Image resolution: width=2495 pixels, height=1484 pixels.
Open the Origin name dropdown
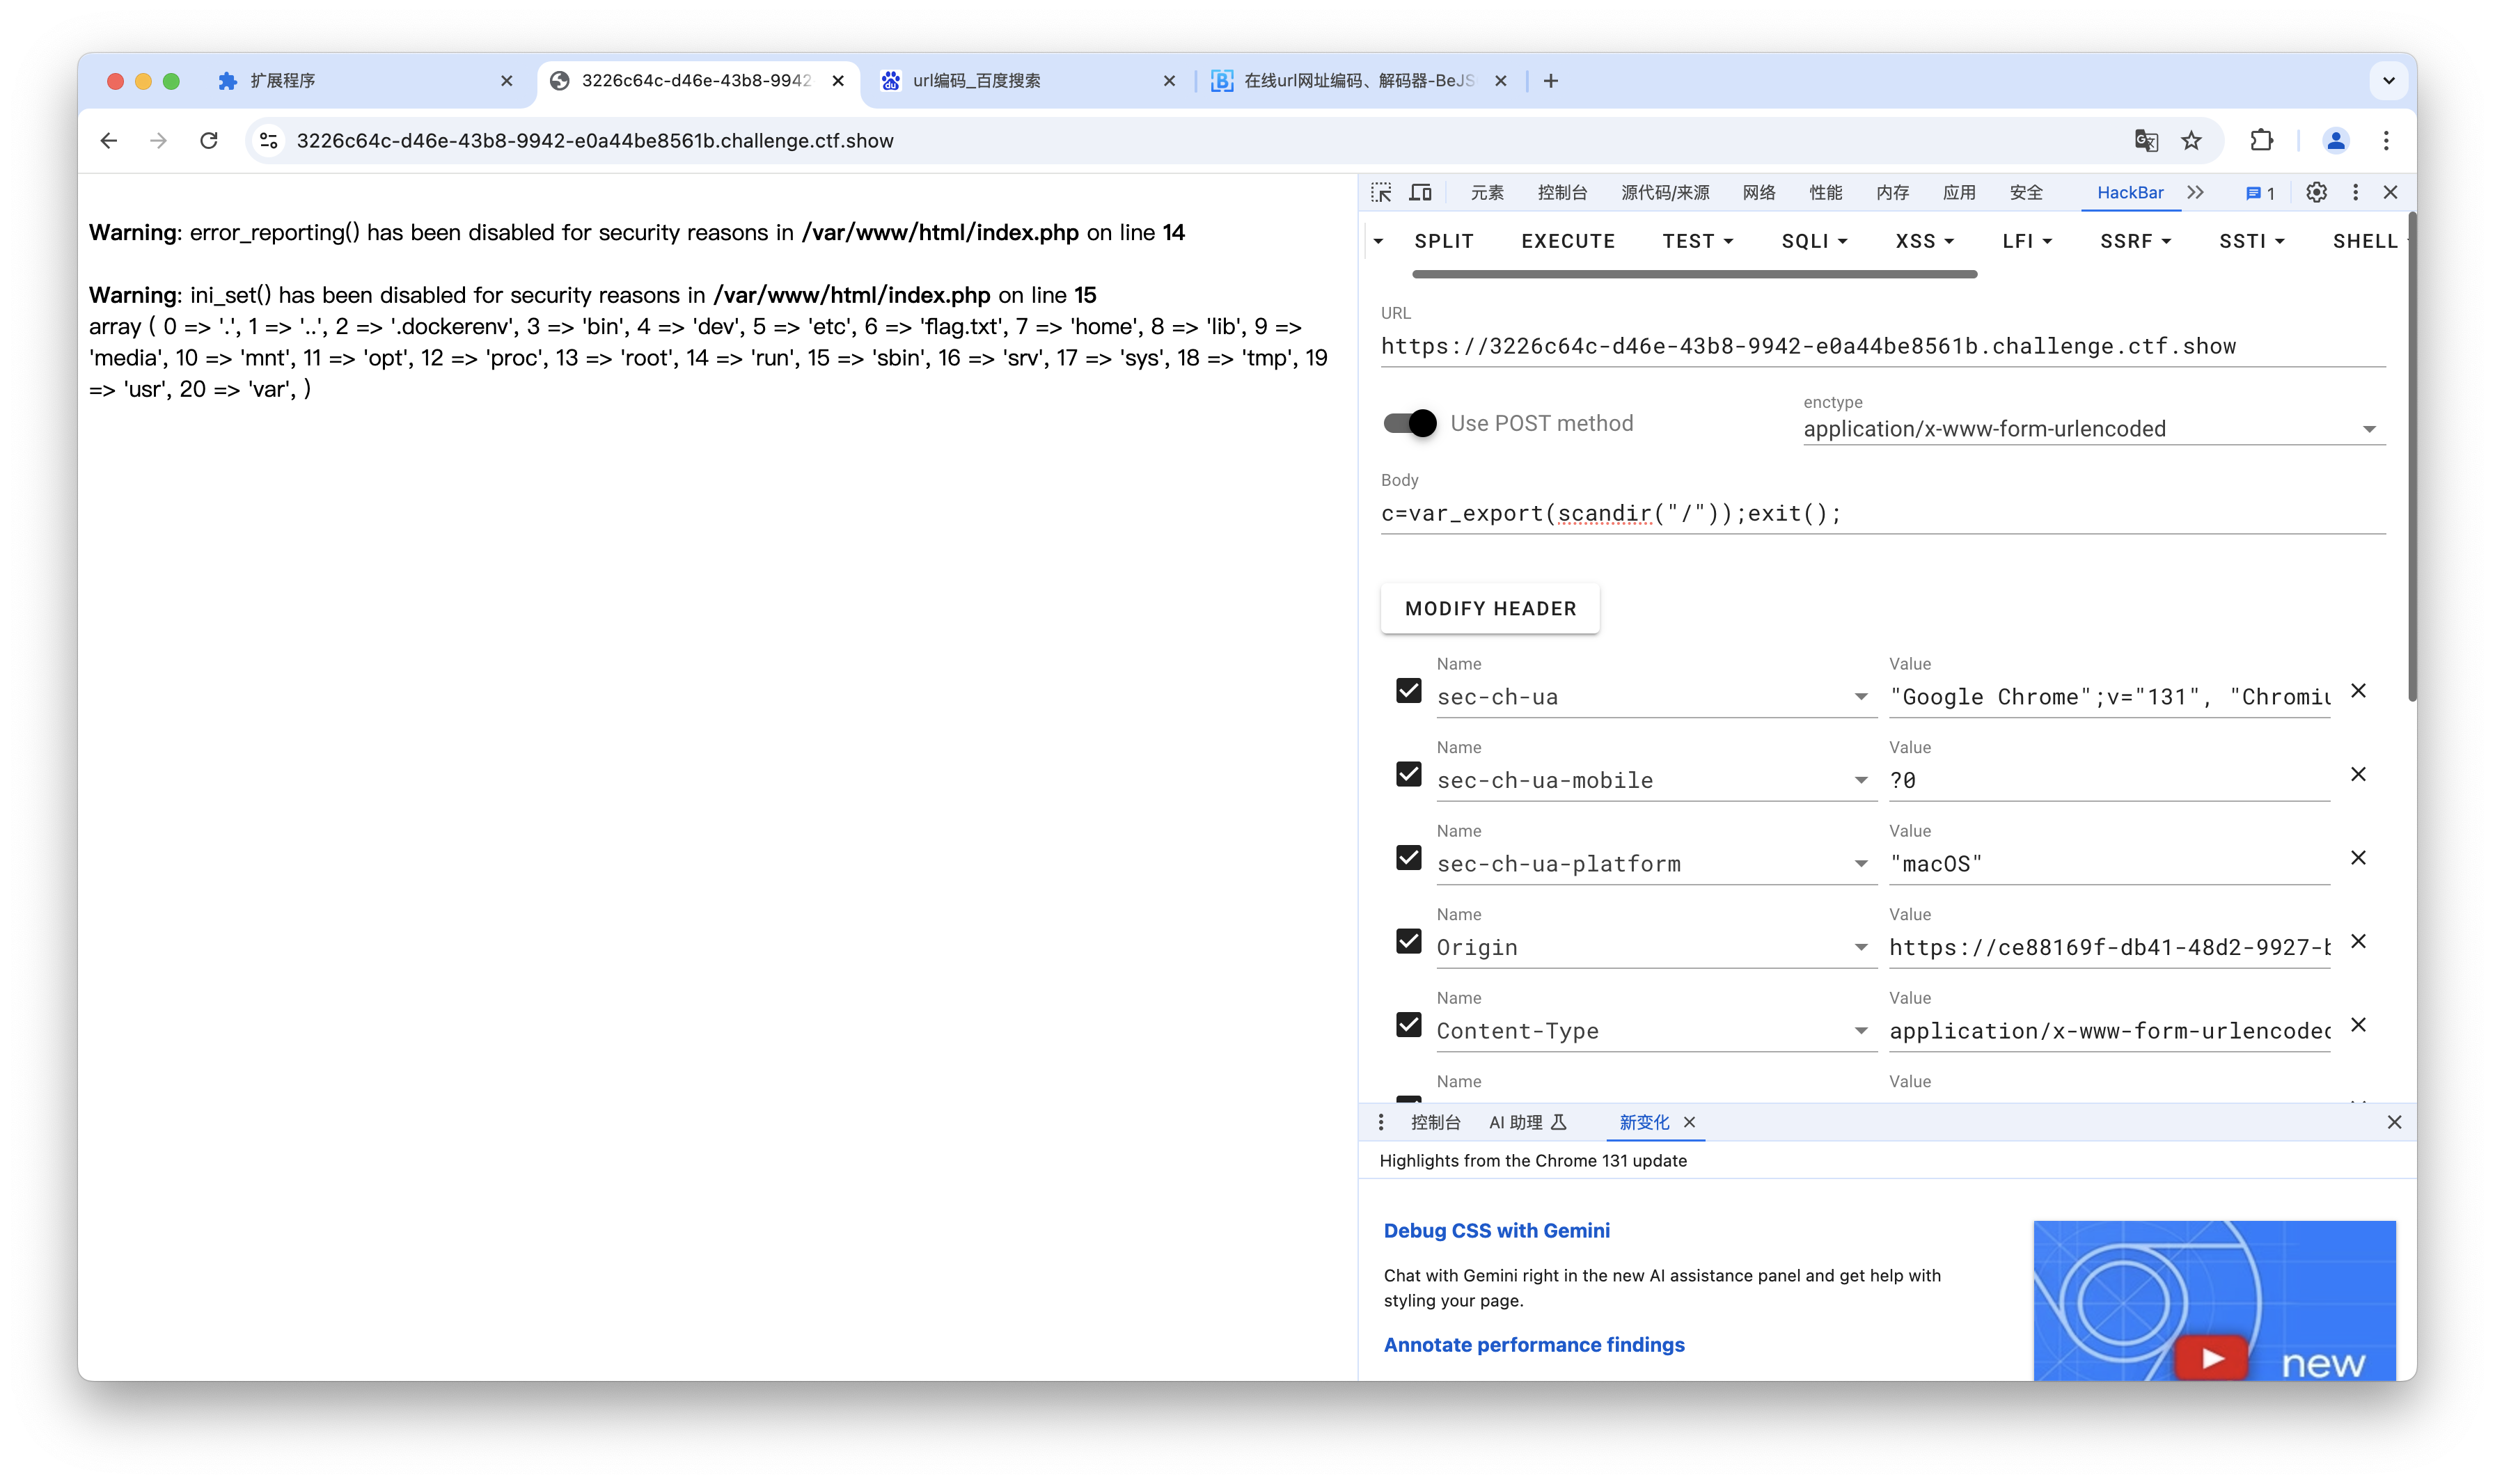(x=1860, y=947)
